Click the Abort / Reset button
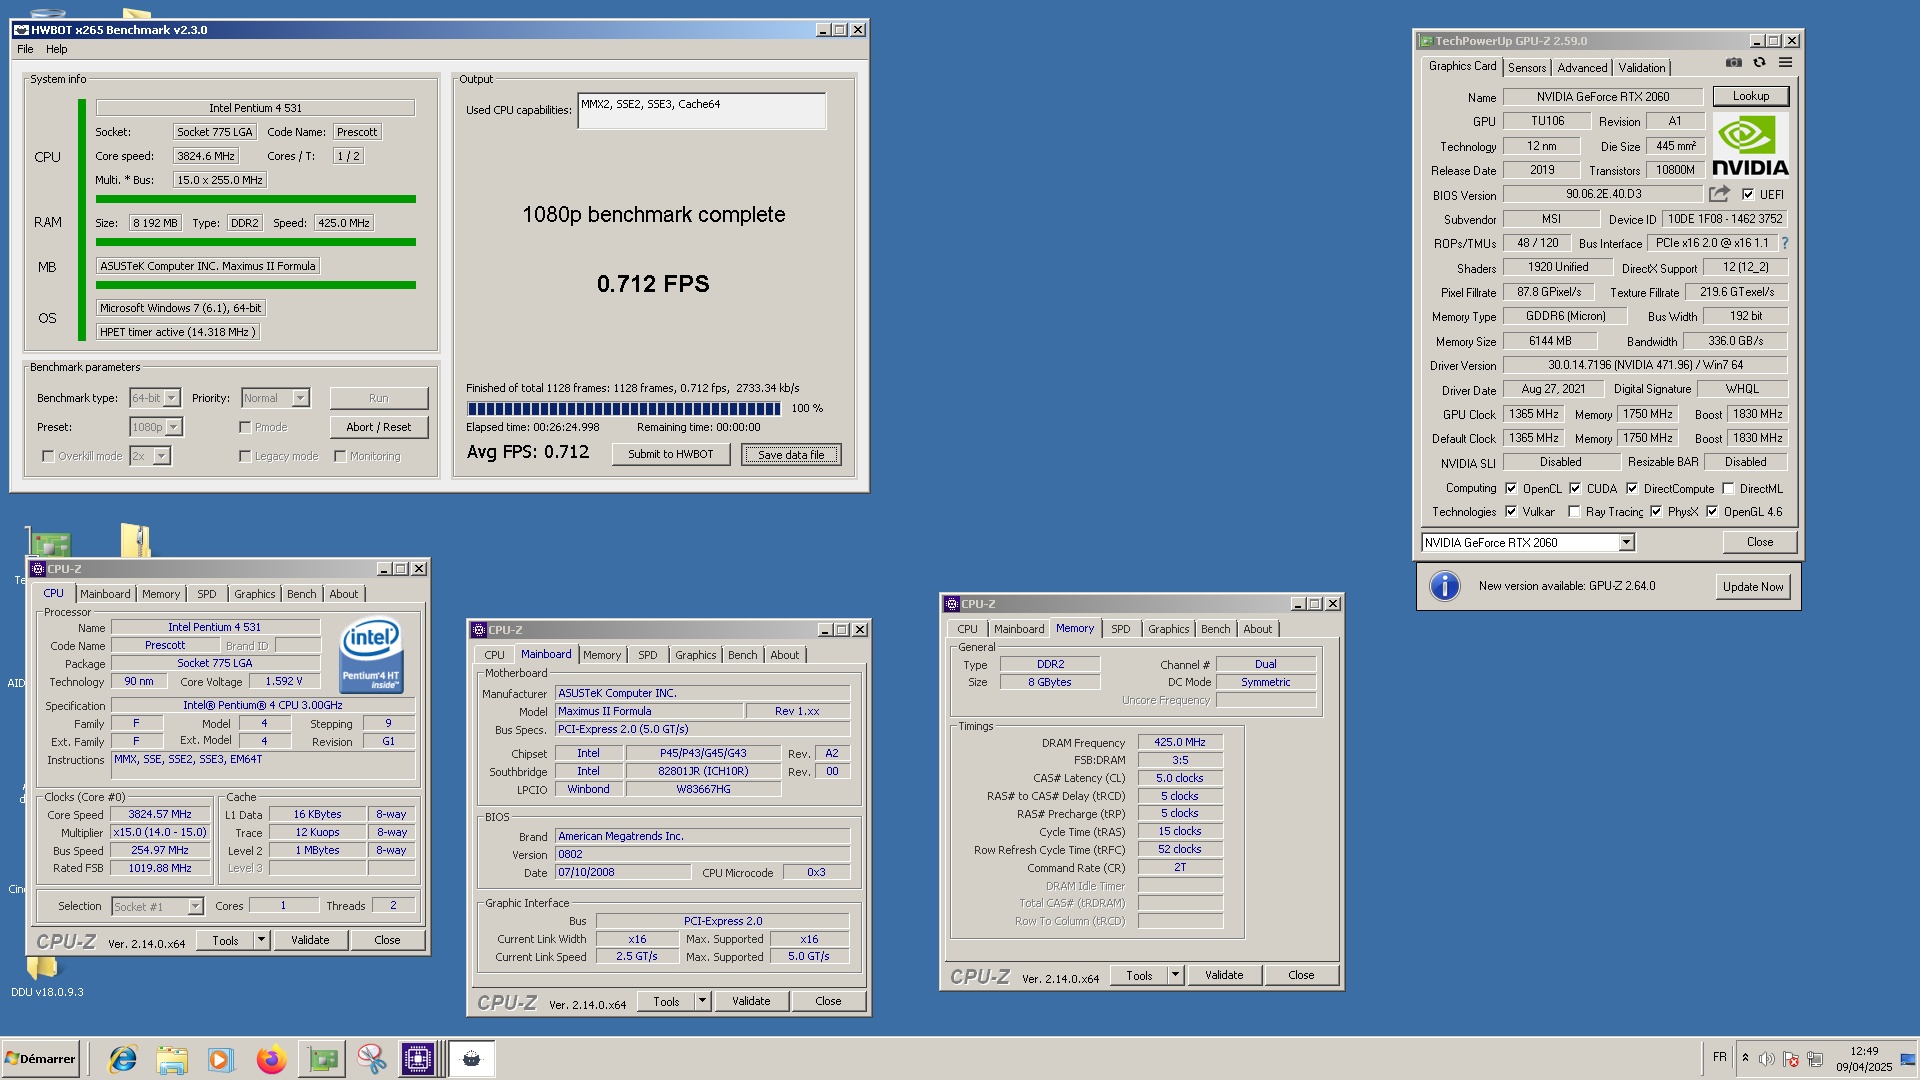This screenshot has width=1920, height=1080. [378, 427]
